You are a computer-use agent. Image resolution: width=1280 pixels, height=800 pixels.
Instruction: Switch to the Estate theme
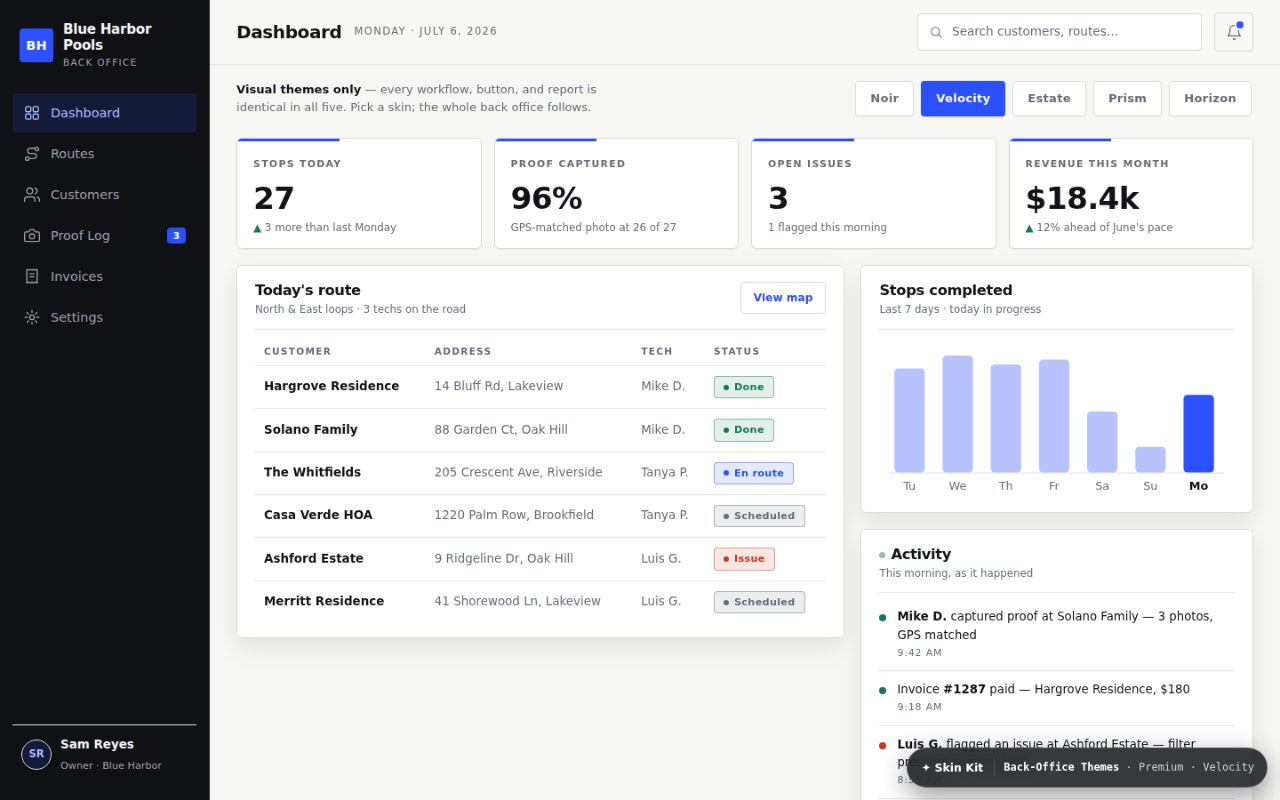point(1049,98)
